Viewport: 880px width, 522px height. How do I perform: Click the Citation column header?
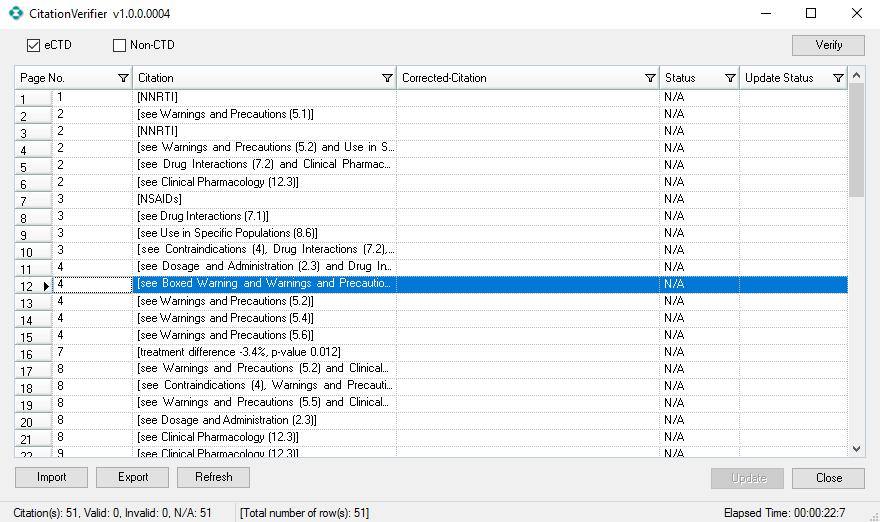pyautogui.click(x=264, y=78)
